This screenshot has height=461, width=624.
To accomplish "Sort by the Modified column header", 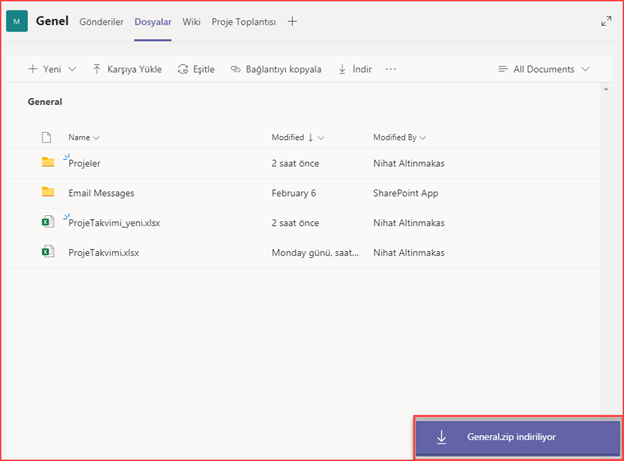I will tap(298, 137).
